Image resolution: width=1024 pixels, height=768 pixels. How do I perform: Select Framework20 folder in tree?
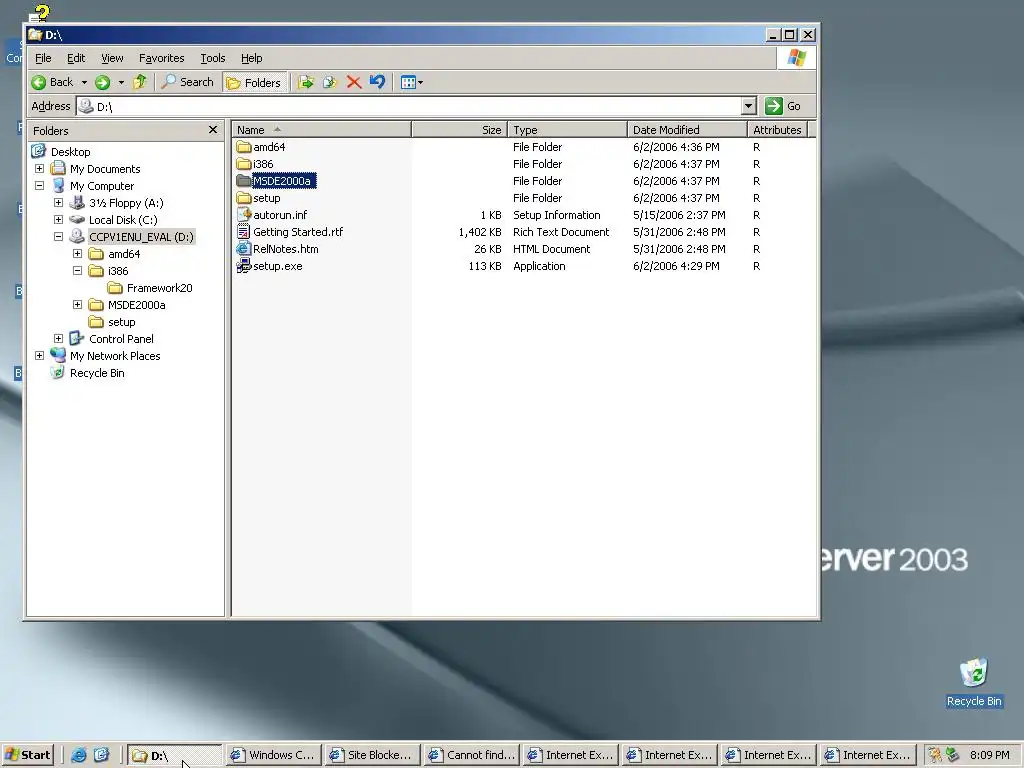(x=159, y=288)
